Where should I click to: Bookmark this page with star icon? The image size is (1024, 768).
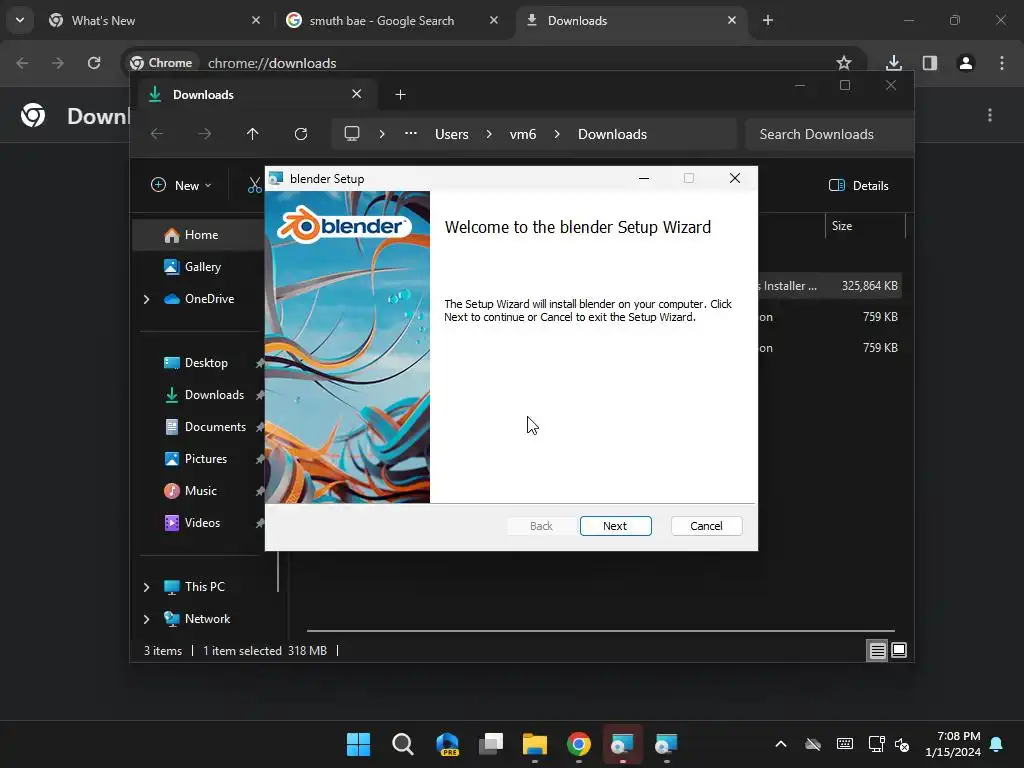[x=843, y=63]
